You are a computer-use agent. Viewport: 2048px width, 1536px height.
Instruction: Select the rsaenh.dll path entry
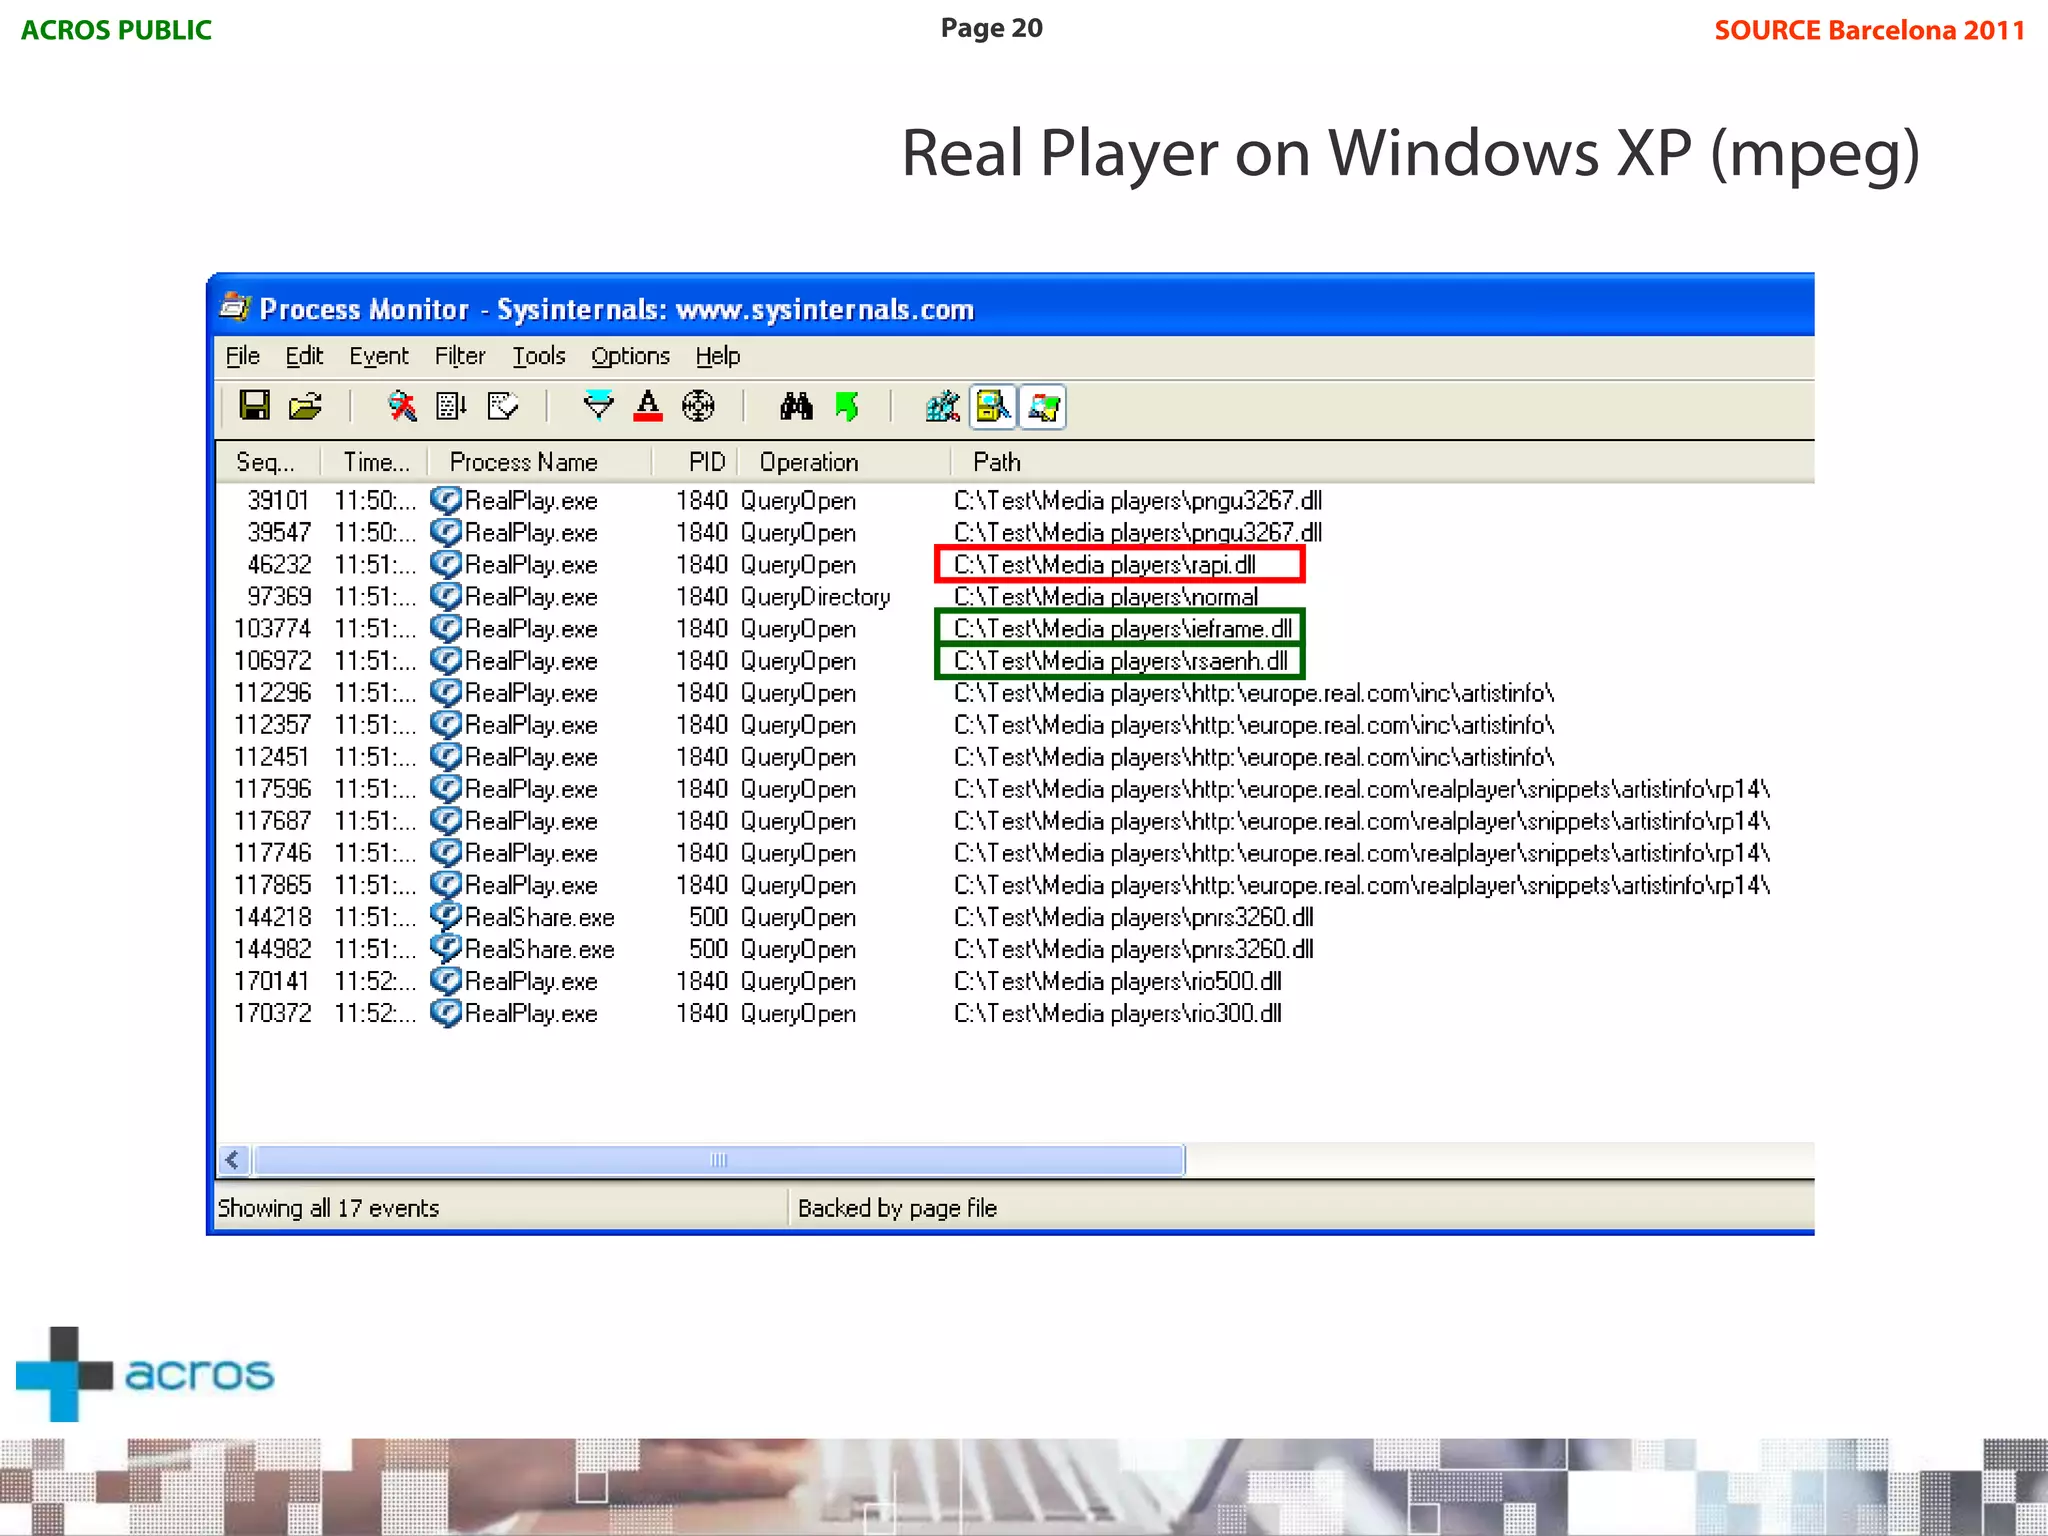tap(1119, 660)
